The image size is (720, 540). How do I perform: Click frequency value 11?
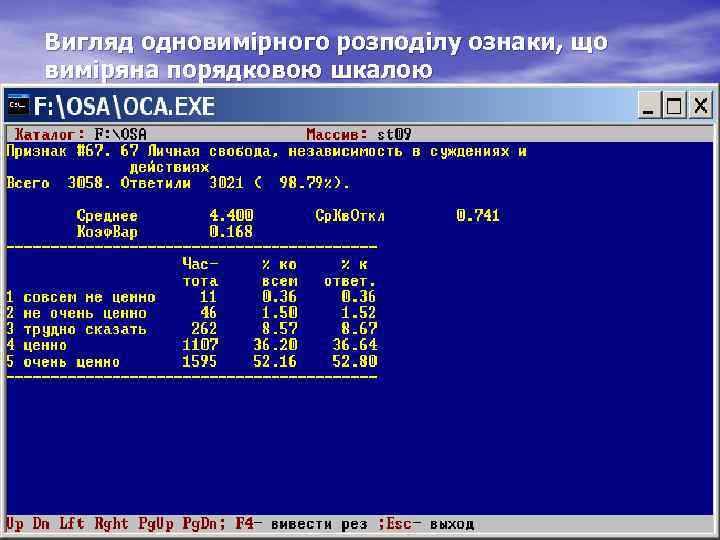coord(208,297)
